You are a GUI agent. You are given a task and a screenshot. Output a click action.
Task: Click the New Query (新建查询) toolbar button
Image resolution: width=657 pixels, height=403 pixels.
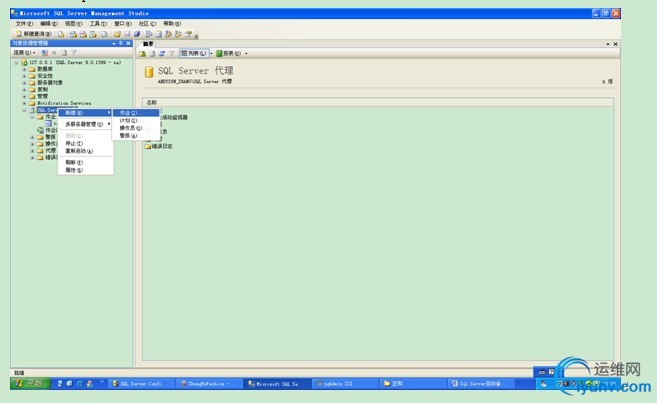click(x=34, y=34)
